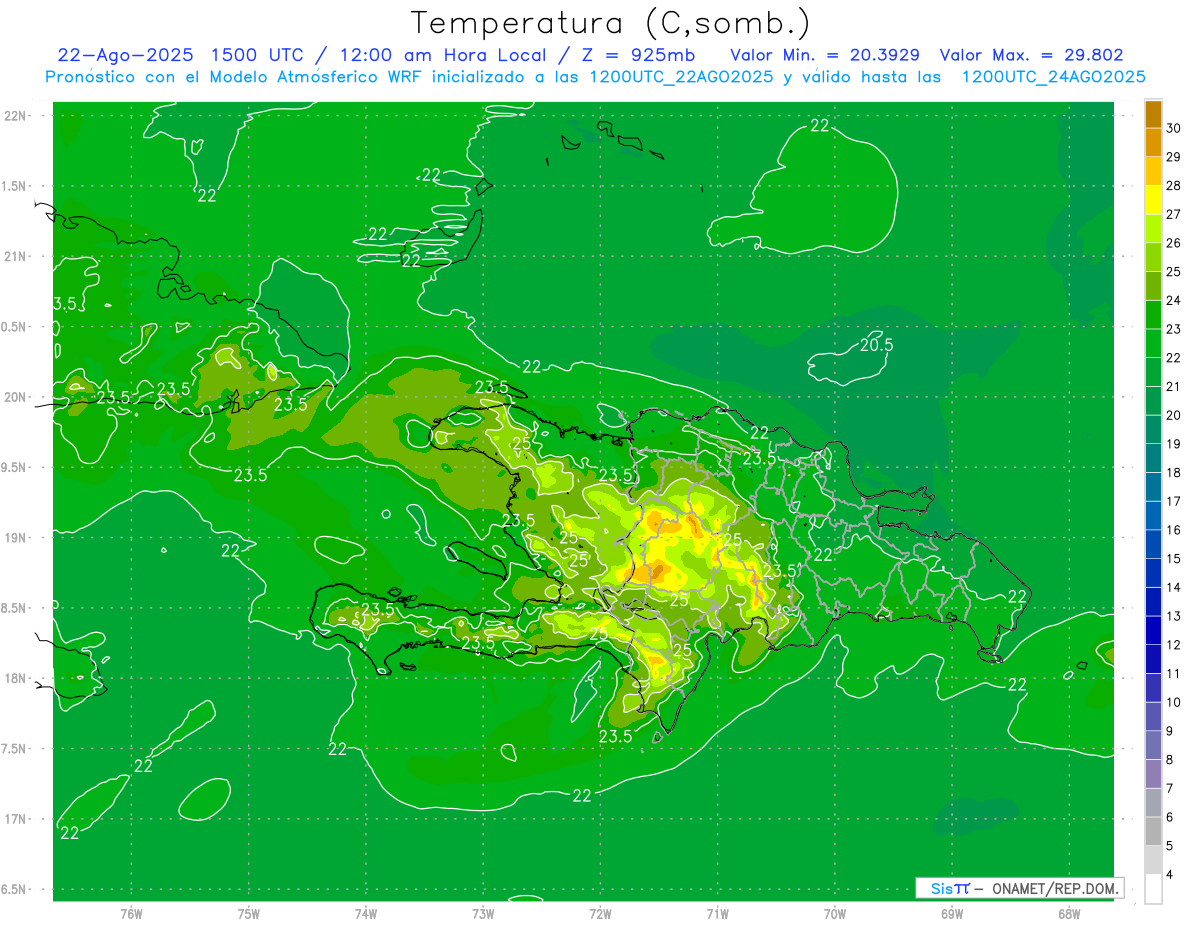Click the longitude tick label "71W"
This screenshot has width=1200, height=927.
(718, 914)
